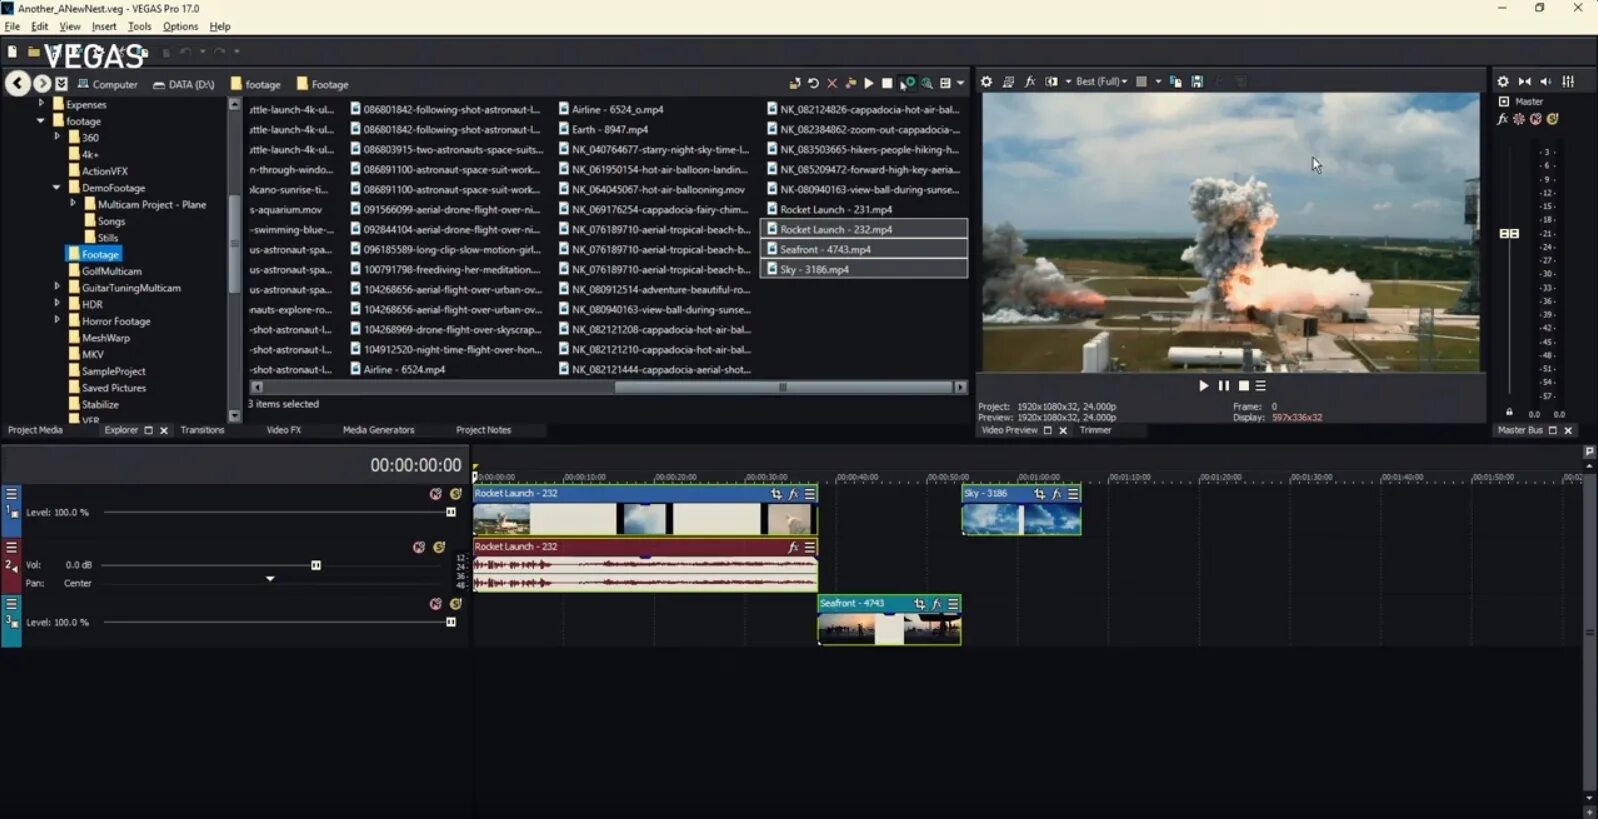The image size is (1598, 819).
Task: Open Event FX on Seafront - 4743 event
Action: pos(936,604)
